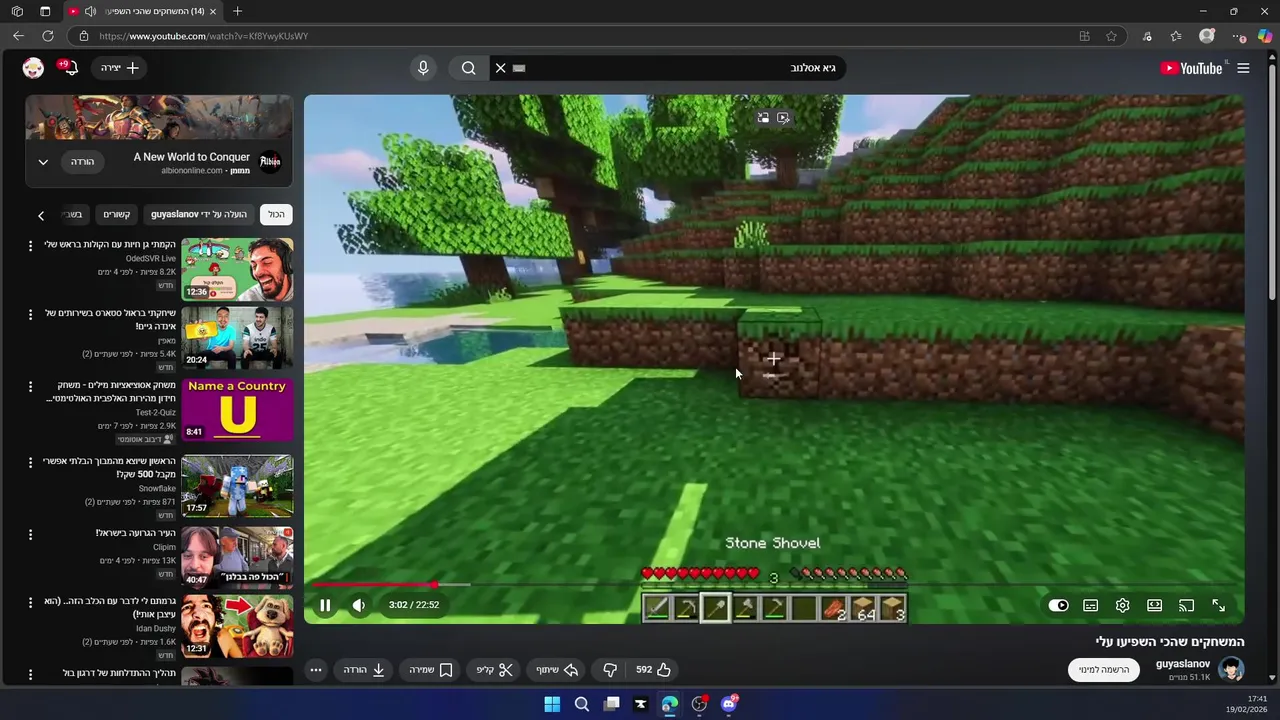Open Edge media control music icon
1280x720 pixels.
pos(1147,36)
